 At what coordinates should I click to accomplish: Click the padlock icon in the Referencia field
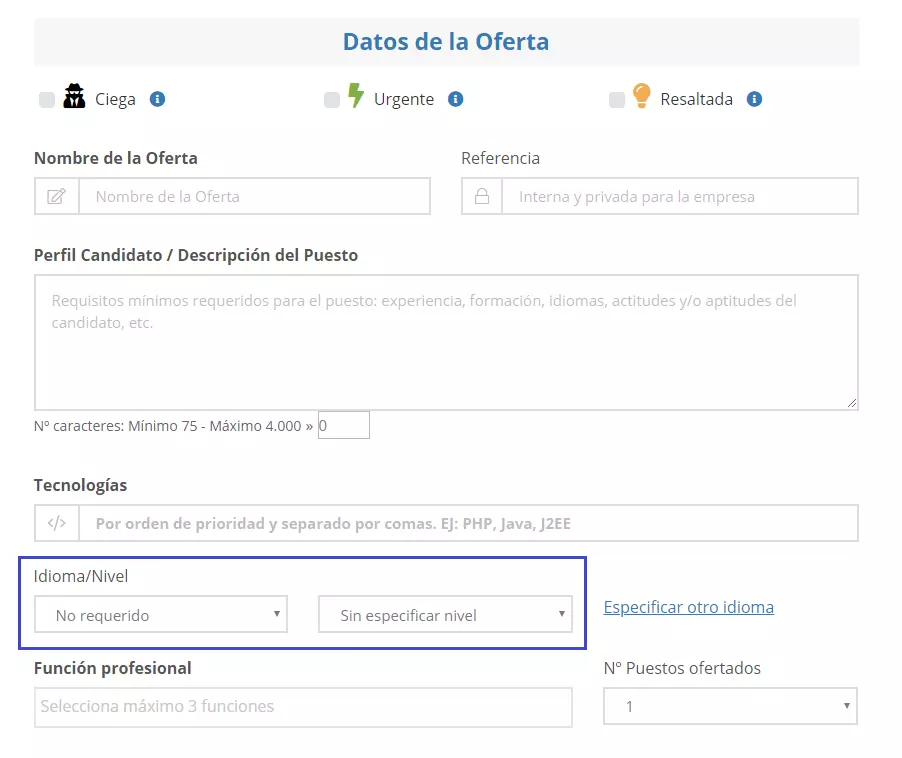pos(482,195)
